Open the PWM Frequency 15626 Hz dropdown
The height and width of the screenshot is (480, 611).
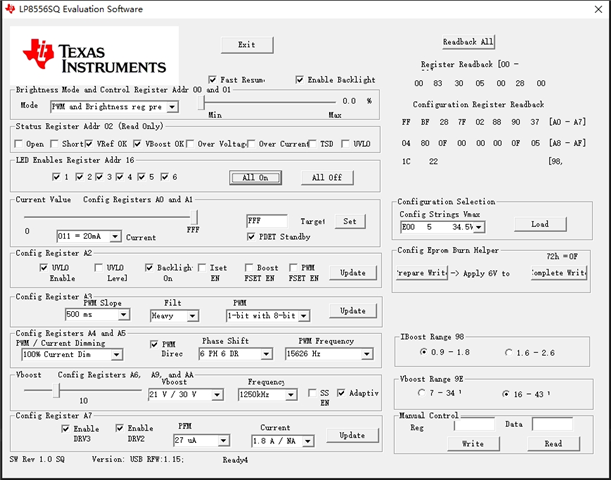(329, 354)
